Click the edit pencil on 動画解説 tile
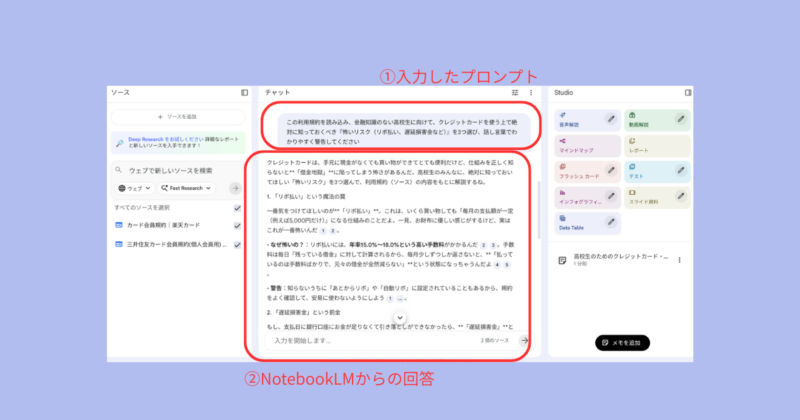 click(680, 119)
